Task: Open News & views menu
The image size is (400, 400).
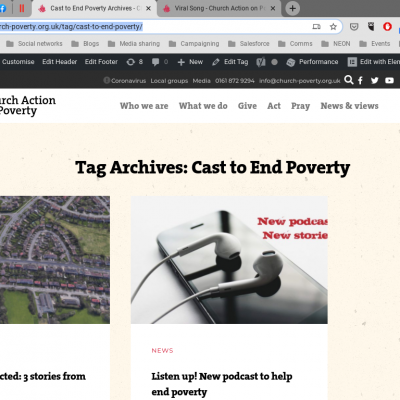Action: tap(349, 106)
